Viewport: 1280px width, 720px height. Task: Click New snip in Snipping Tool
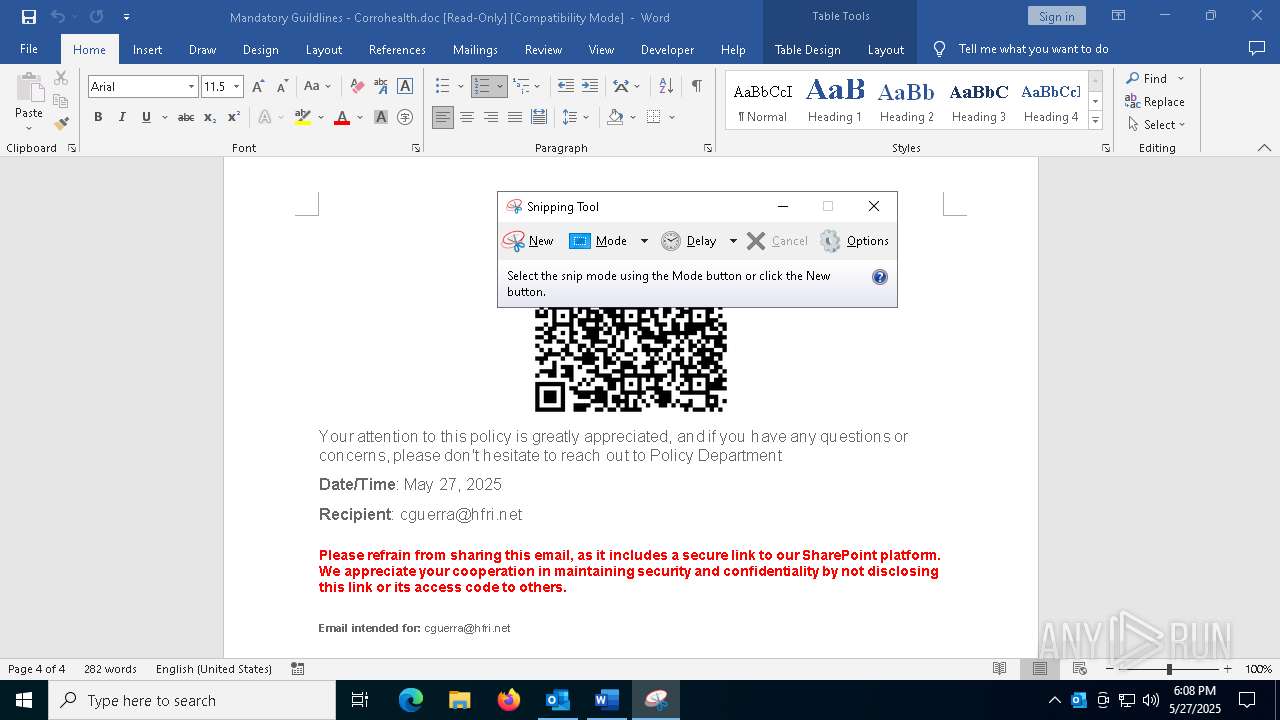(528, 241)
